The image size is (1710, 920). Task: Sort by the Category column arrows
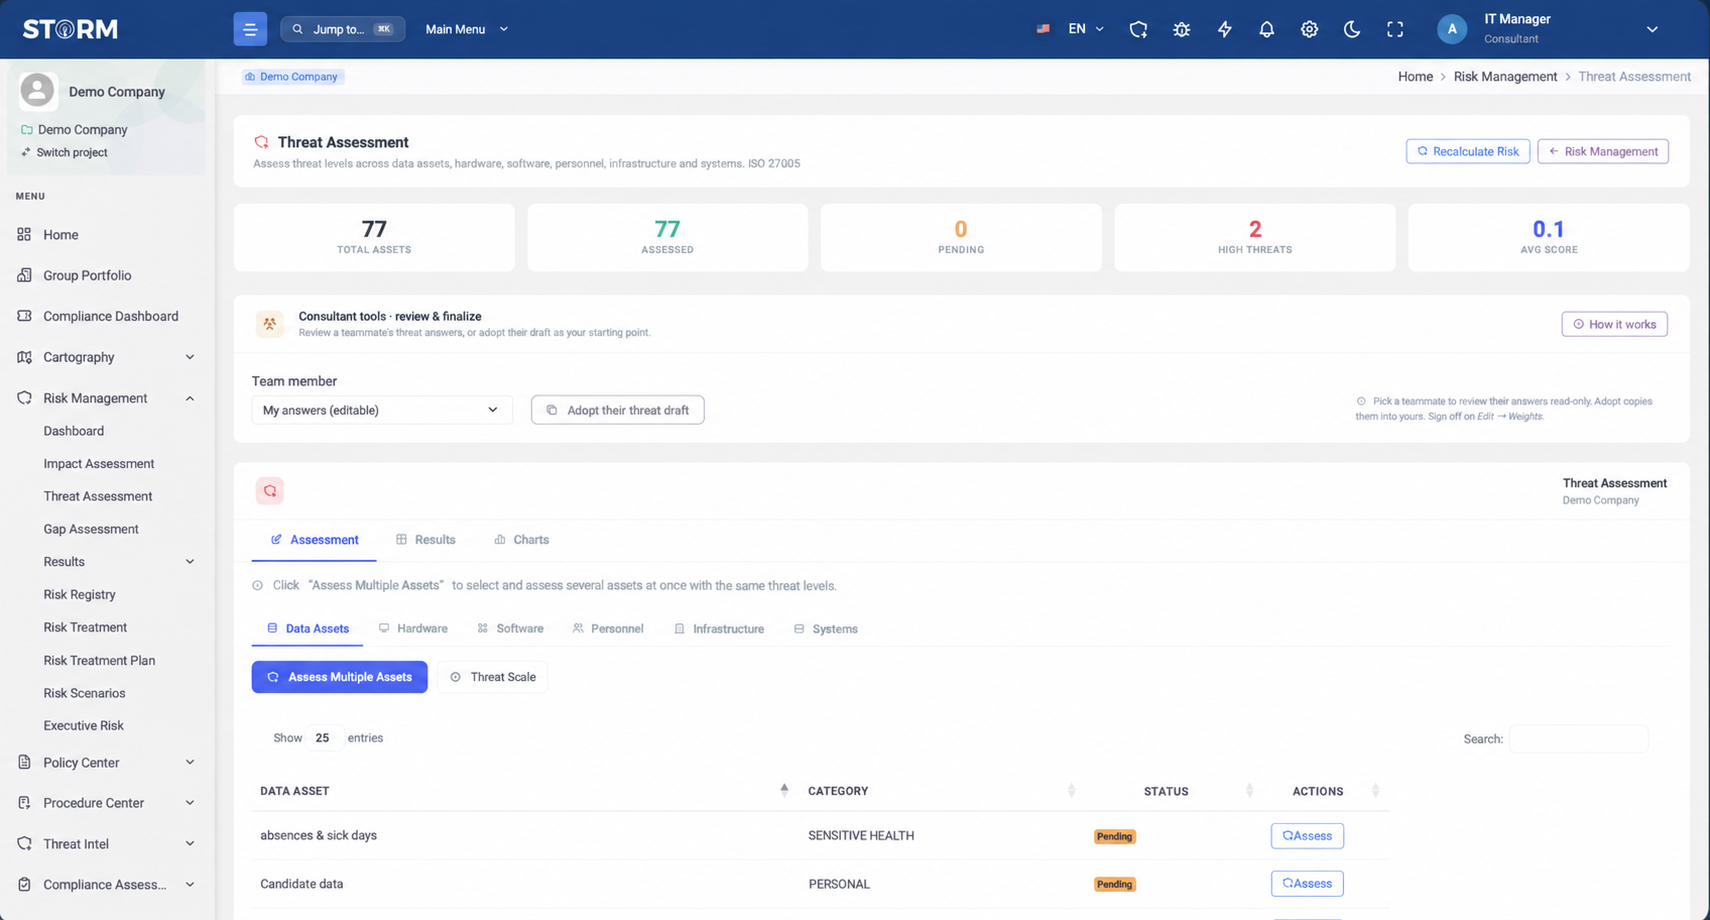1071,791
